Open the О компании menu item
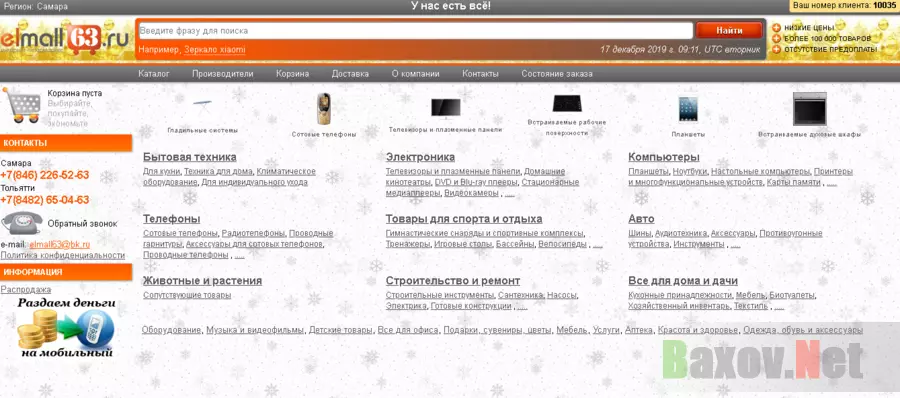The image size is (900, 398). [416, 74]
